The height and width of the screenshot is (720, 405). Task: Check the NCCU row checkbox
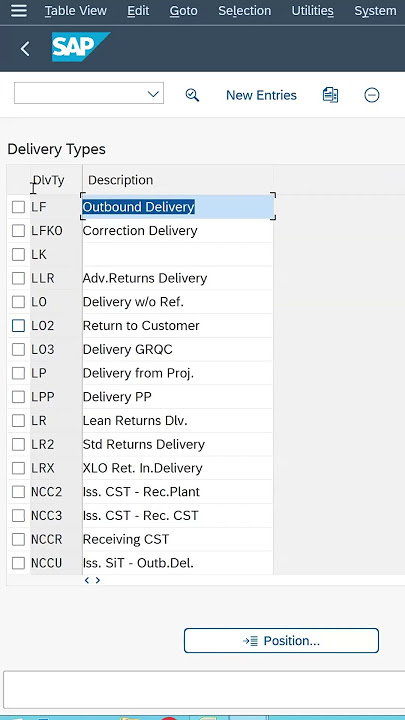pyautogui.click(x=18, y=563)
